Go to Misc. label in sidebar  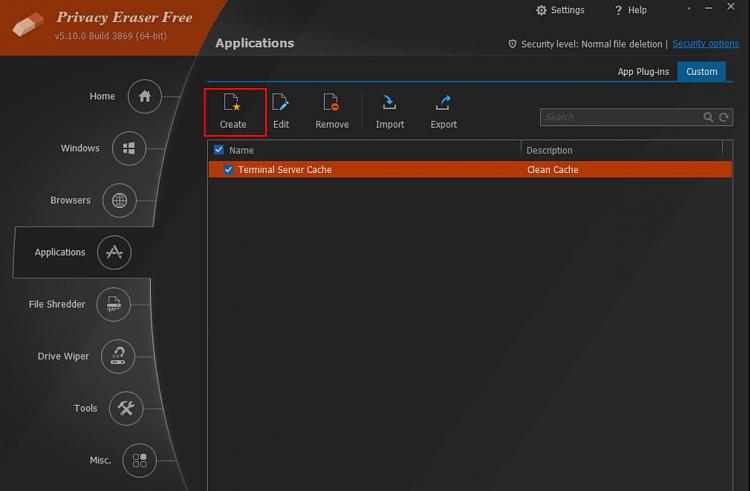pos(100,460)
